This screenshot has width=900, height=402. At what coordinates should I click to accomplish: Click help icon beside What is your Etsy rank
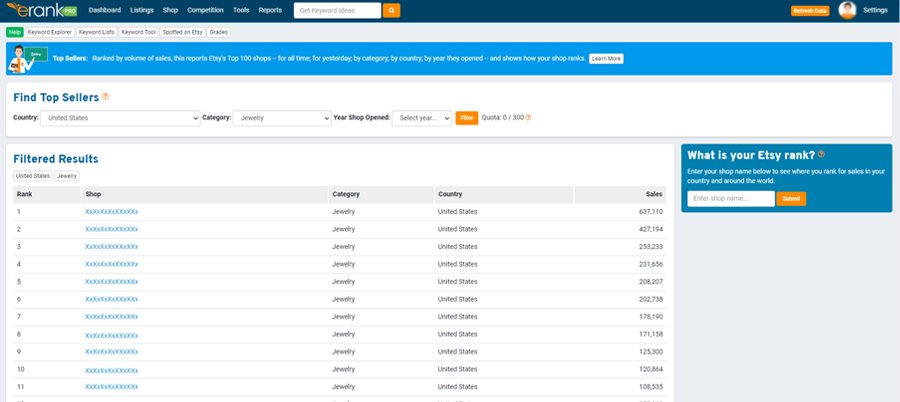(x=821, y=154)
